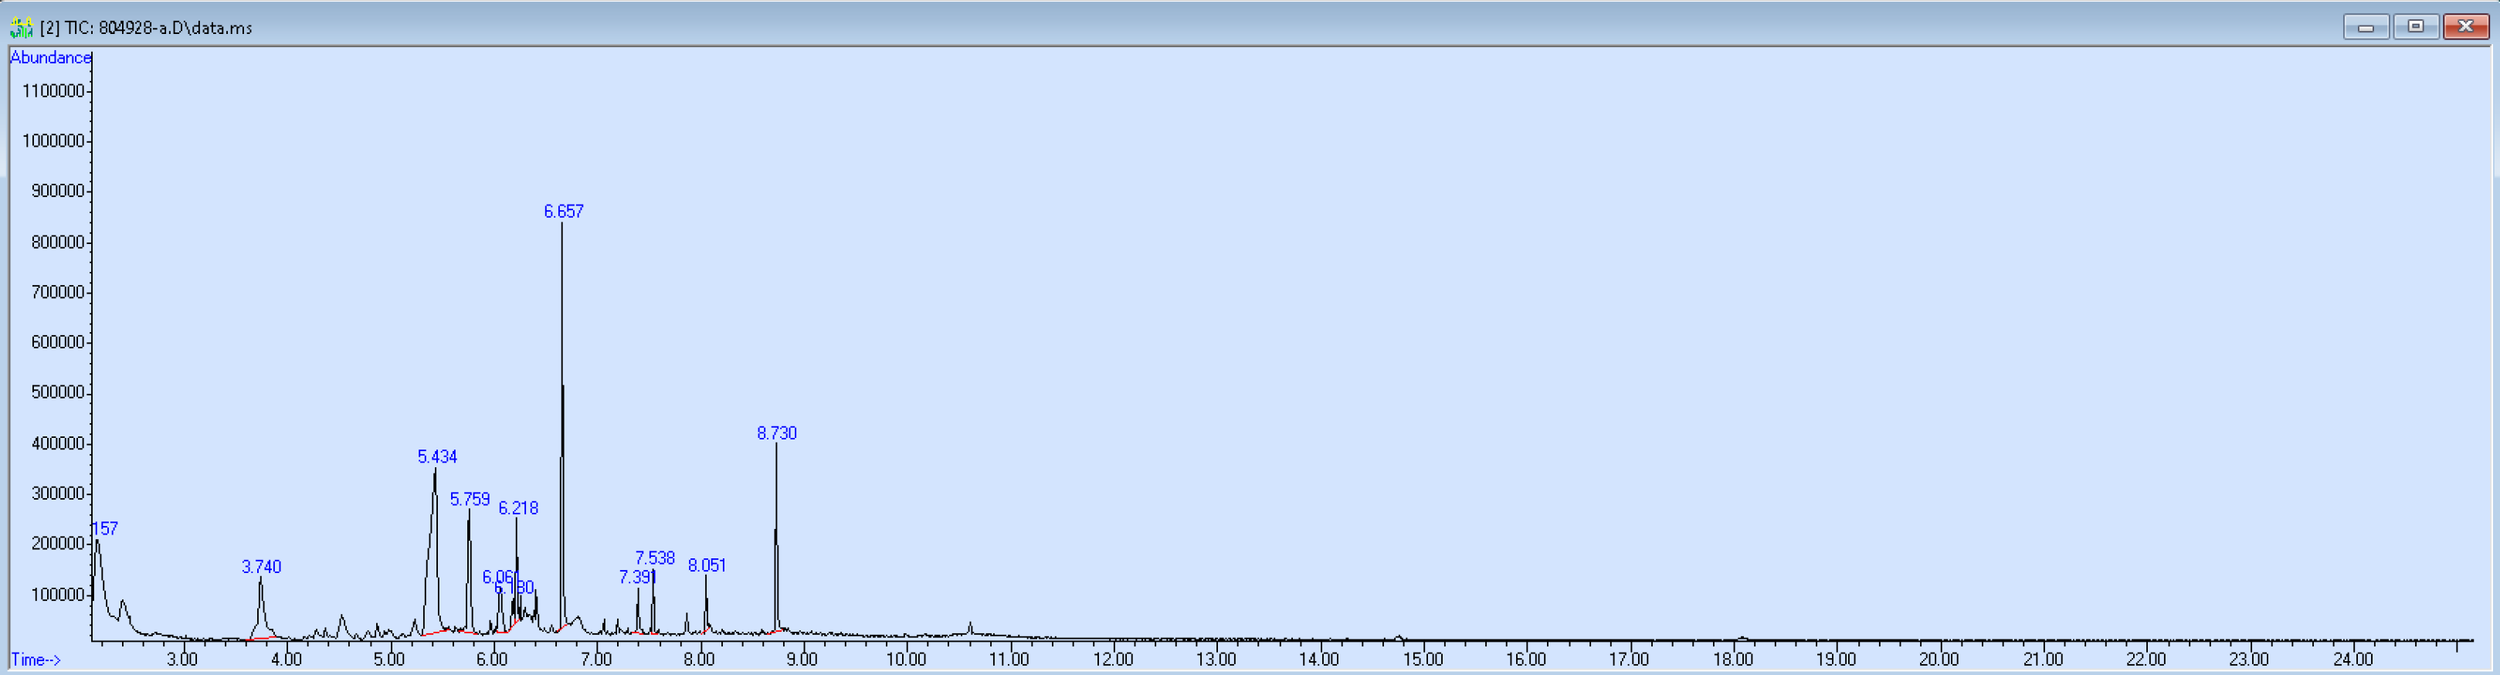Select the peak labeled 5.759

coord(470,499)
